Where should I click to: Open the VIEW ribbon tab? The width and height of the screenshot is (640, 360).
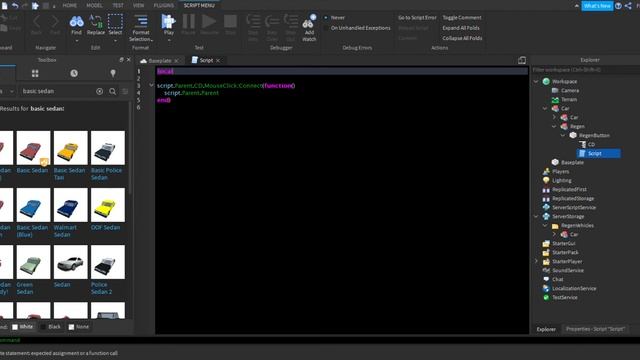(138, 5)
